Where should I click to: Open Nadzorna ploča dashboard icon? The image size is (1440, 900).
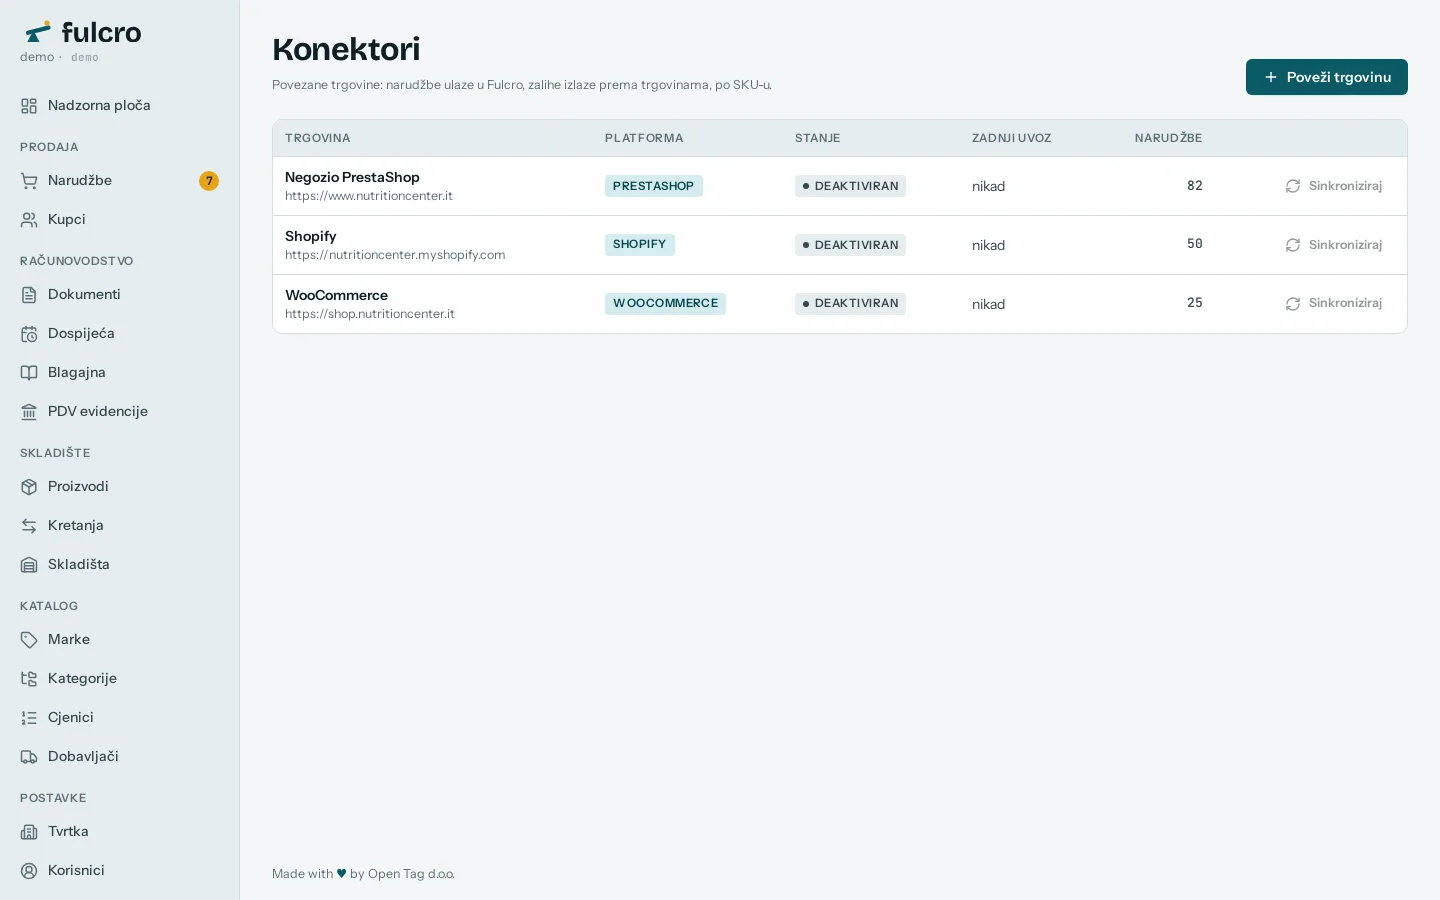[x=29, y=106]
